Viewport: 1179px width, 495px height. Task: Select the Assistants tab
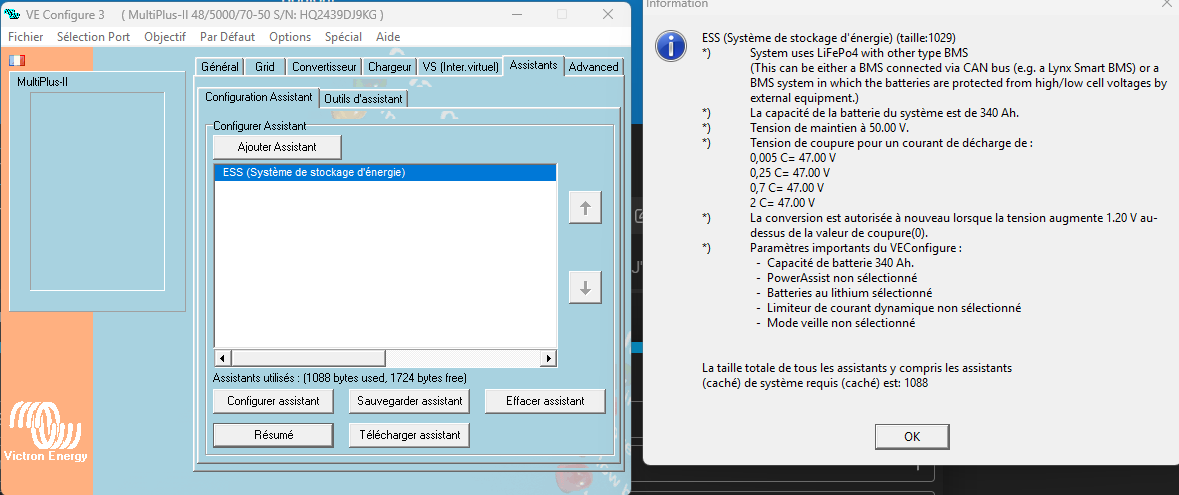(x=533, y=65)
